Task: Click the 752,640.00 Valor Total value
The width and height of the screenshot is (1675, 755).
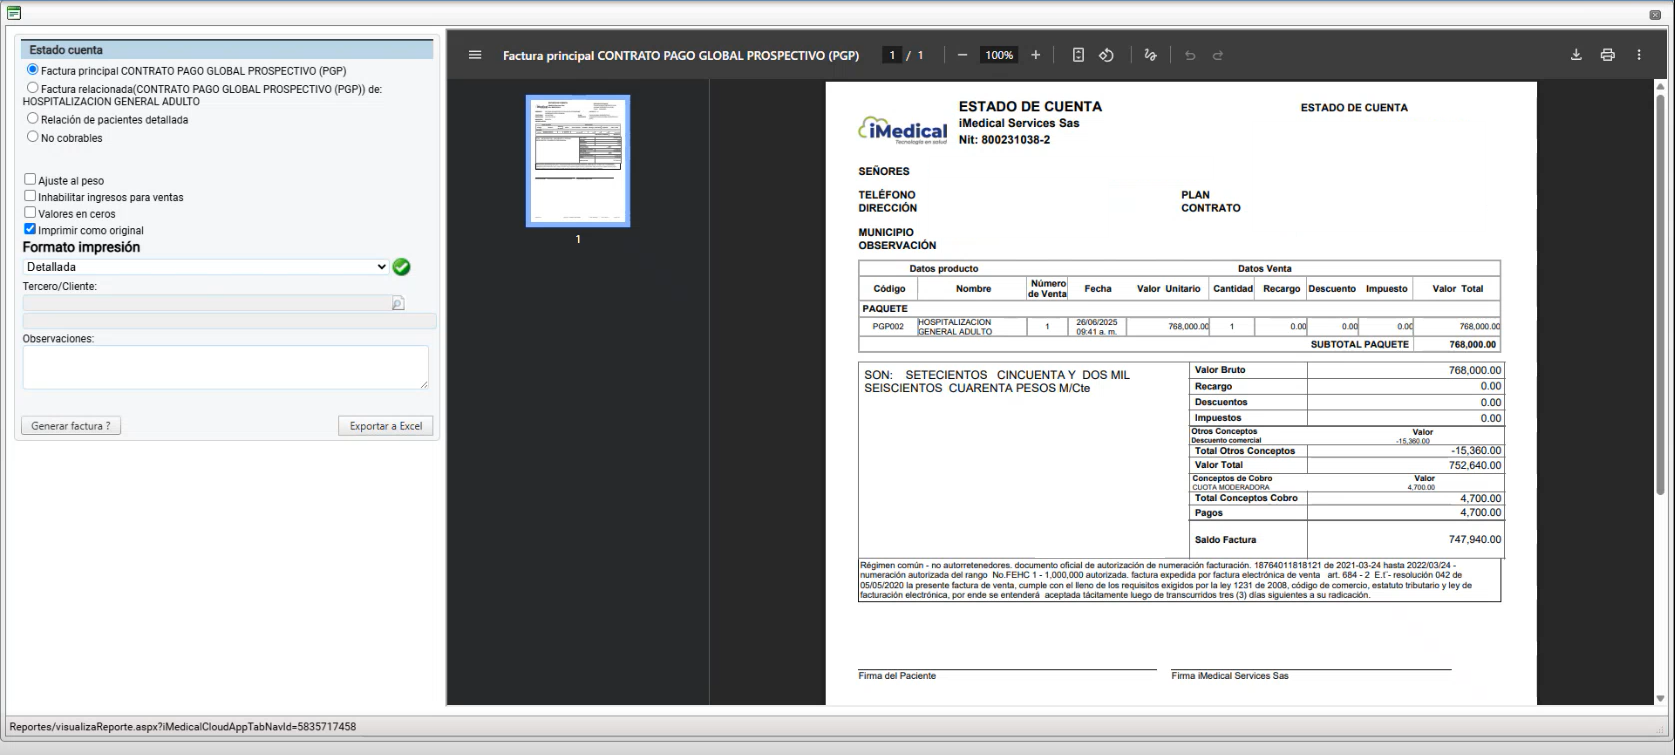Action: click(1475, 465)
